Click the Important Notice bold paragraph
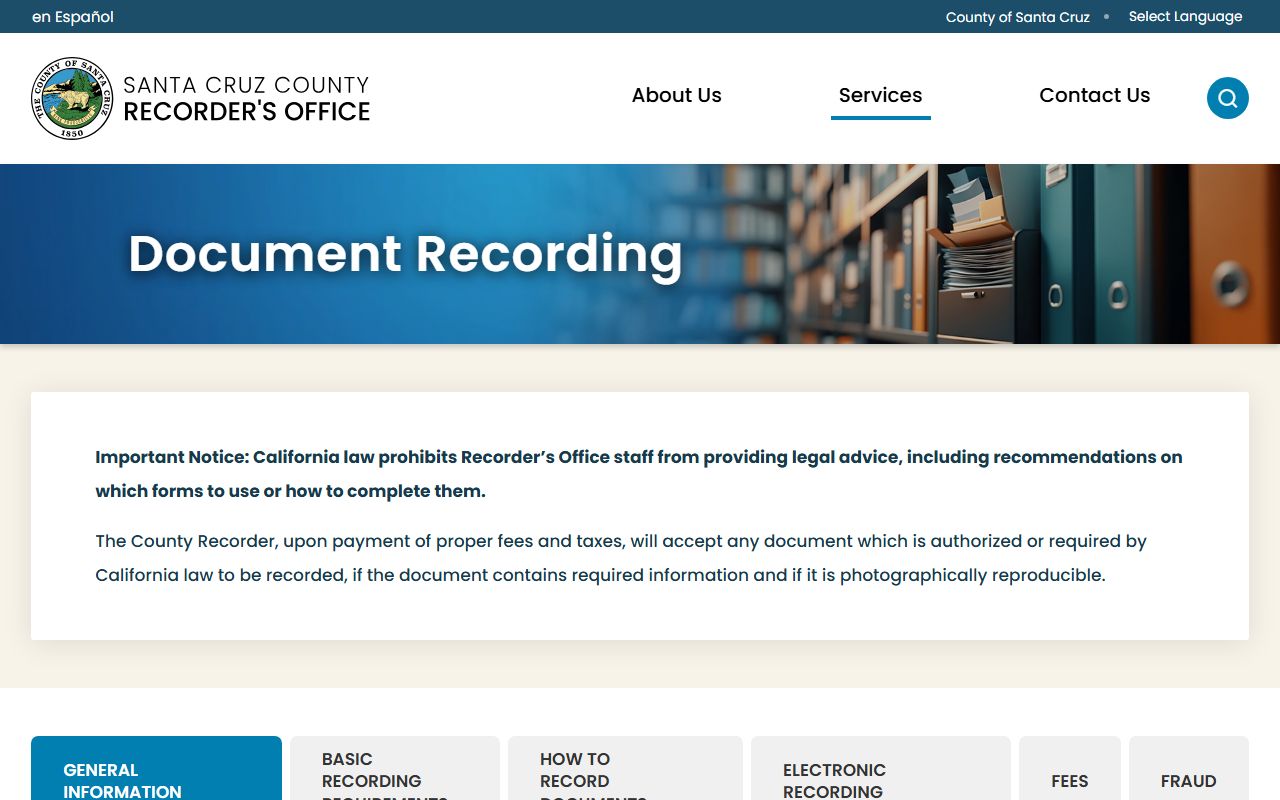The height and width of the screenshot is (800, 1280). (x=639, y=474)
